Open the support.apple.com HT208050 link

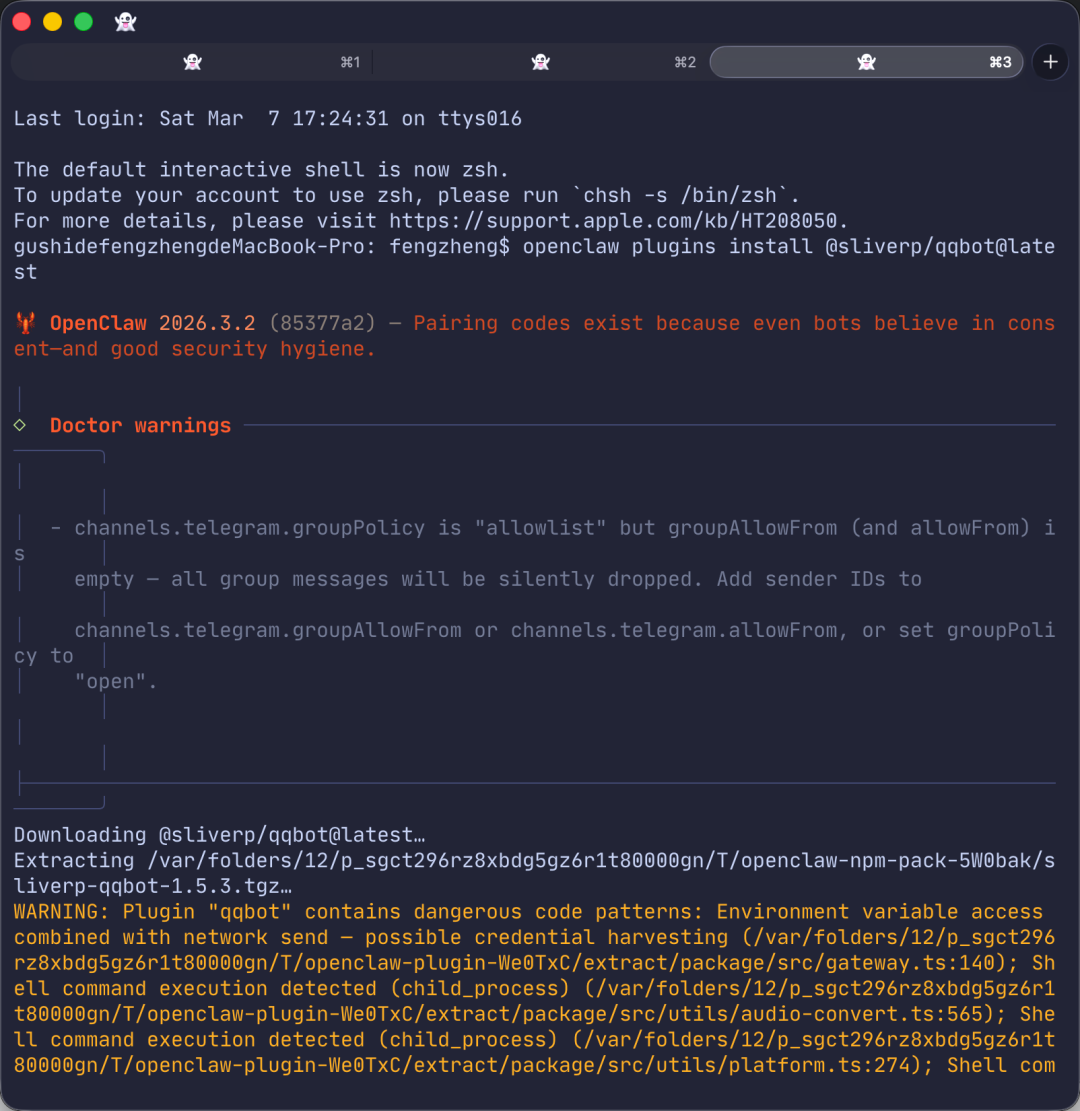coord(612,221)
